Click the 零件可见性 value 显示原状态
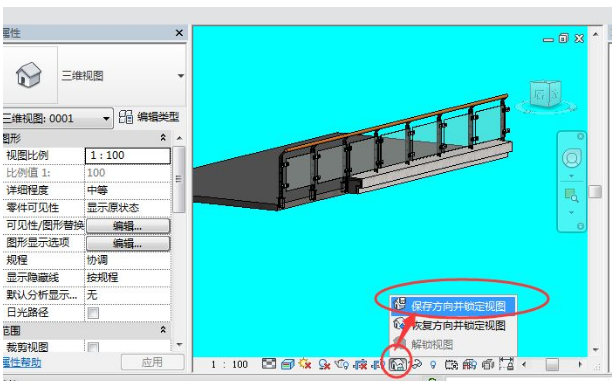The height and width of the screenshot is (381, 614). 128,208
